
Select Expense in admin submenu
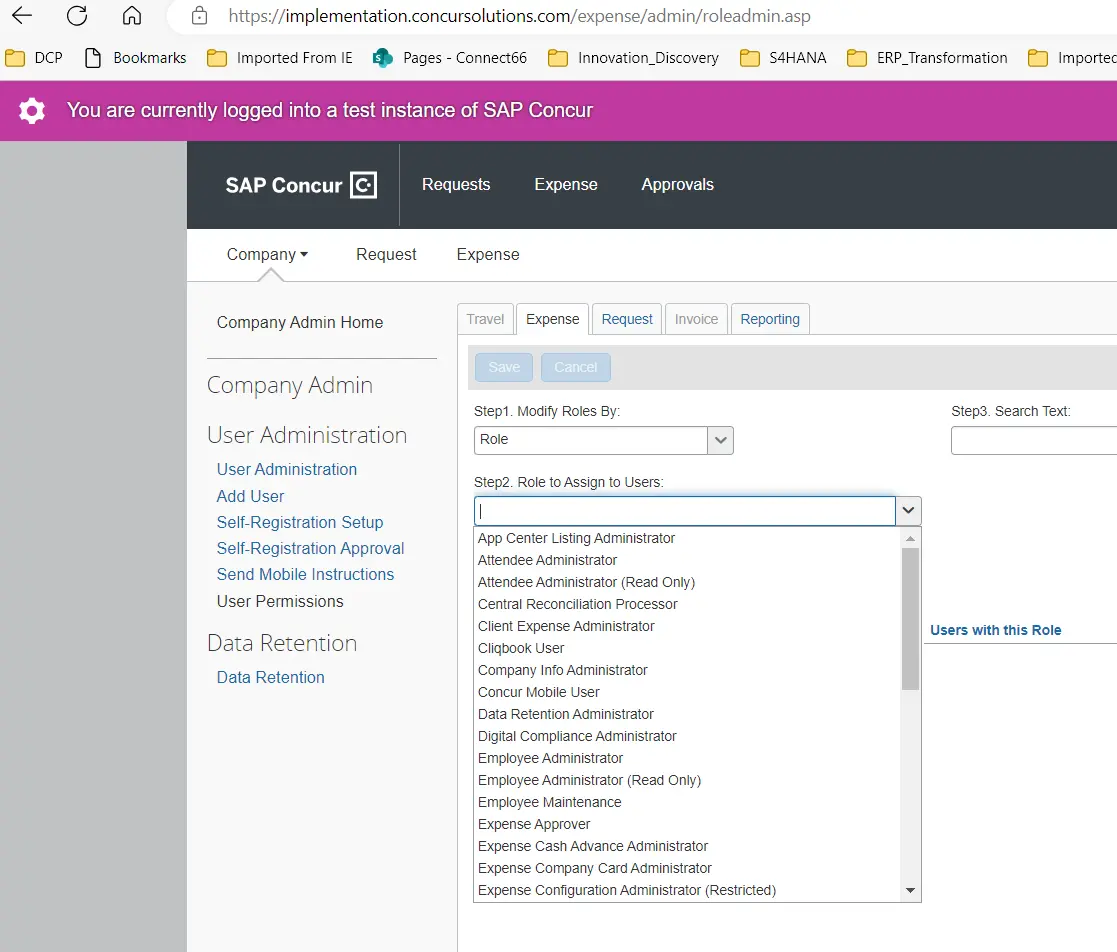(488, 254)
